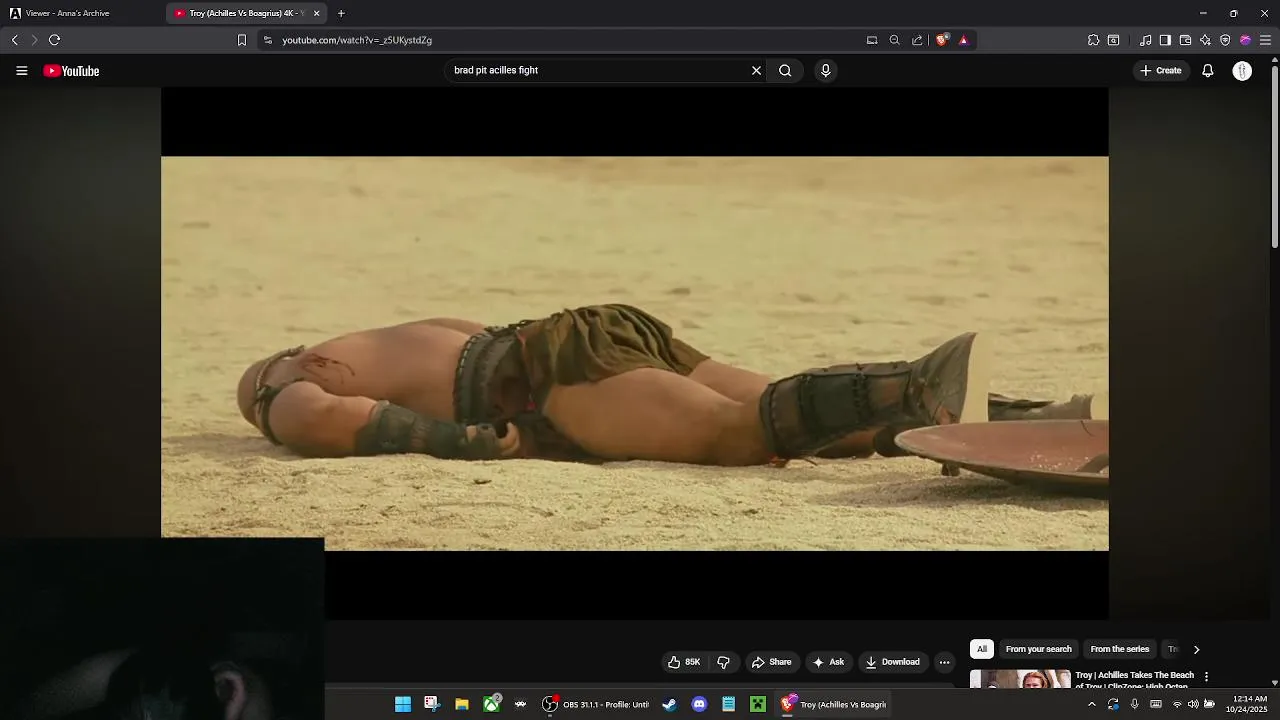The image size is (1280, 720).
Task: Open clock and date 12:14 AM
Action: click(x=1247, y=704)
